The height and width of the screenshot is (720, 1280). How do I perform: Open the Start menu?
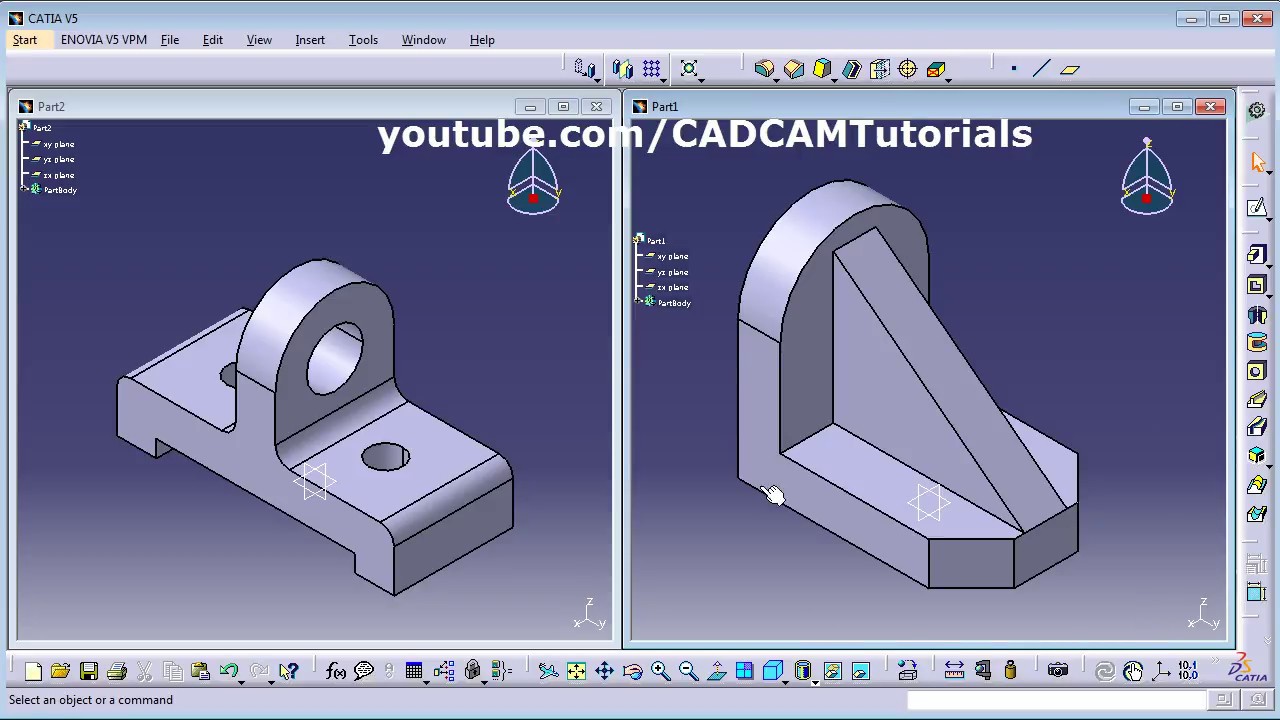point(25,40)
